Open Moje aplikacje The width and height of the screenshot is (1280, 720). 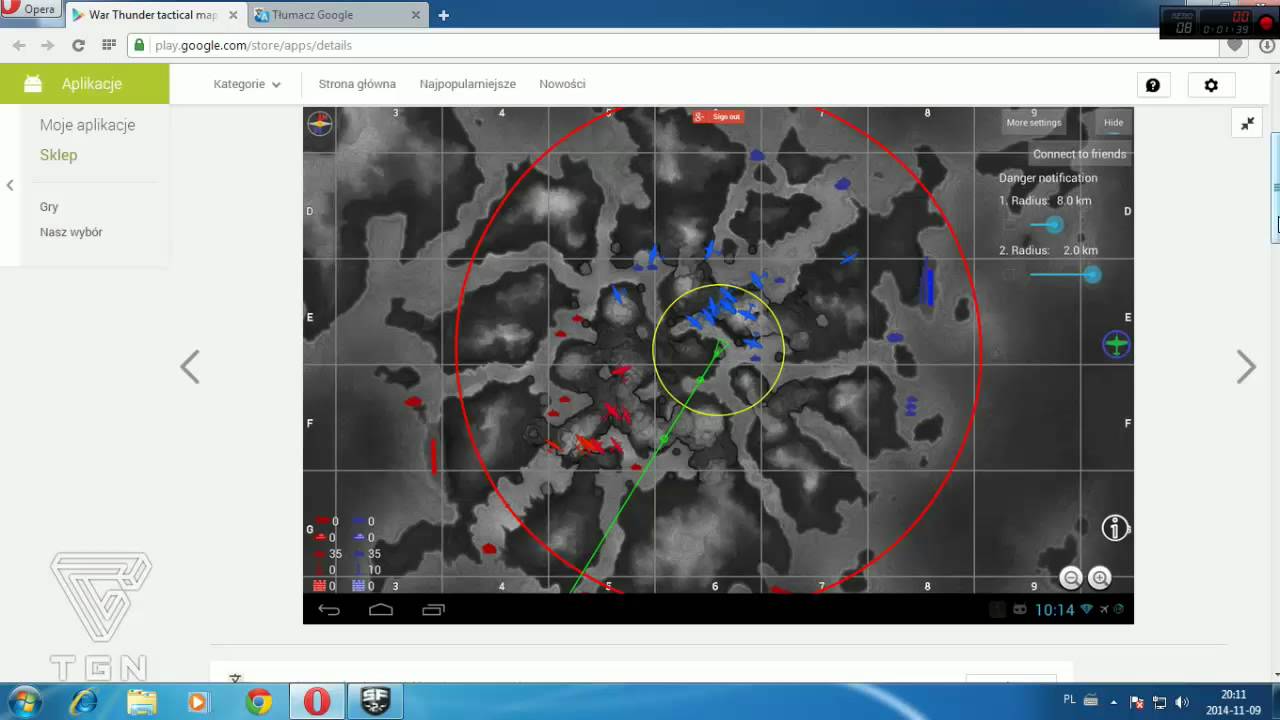coord(87,125)
